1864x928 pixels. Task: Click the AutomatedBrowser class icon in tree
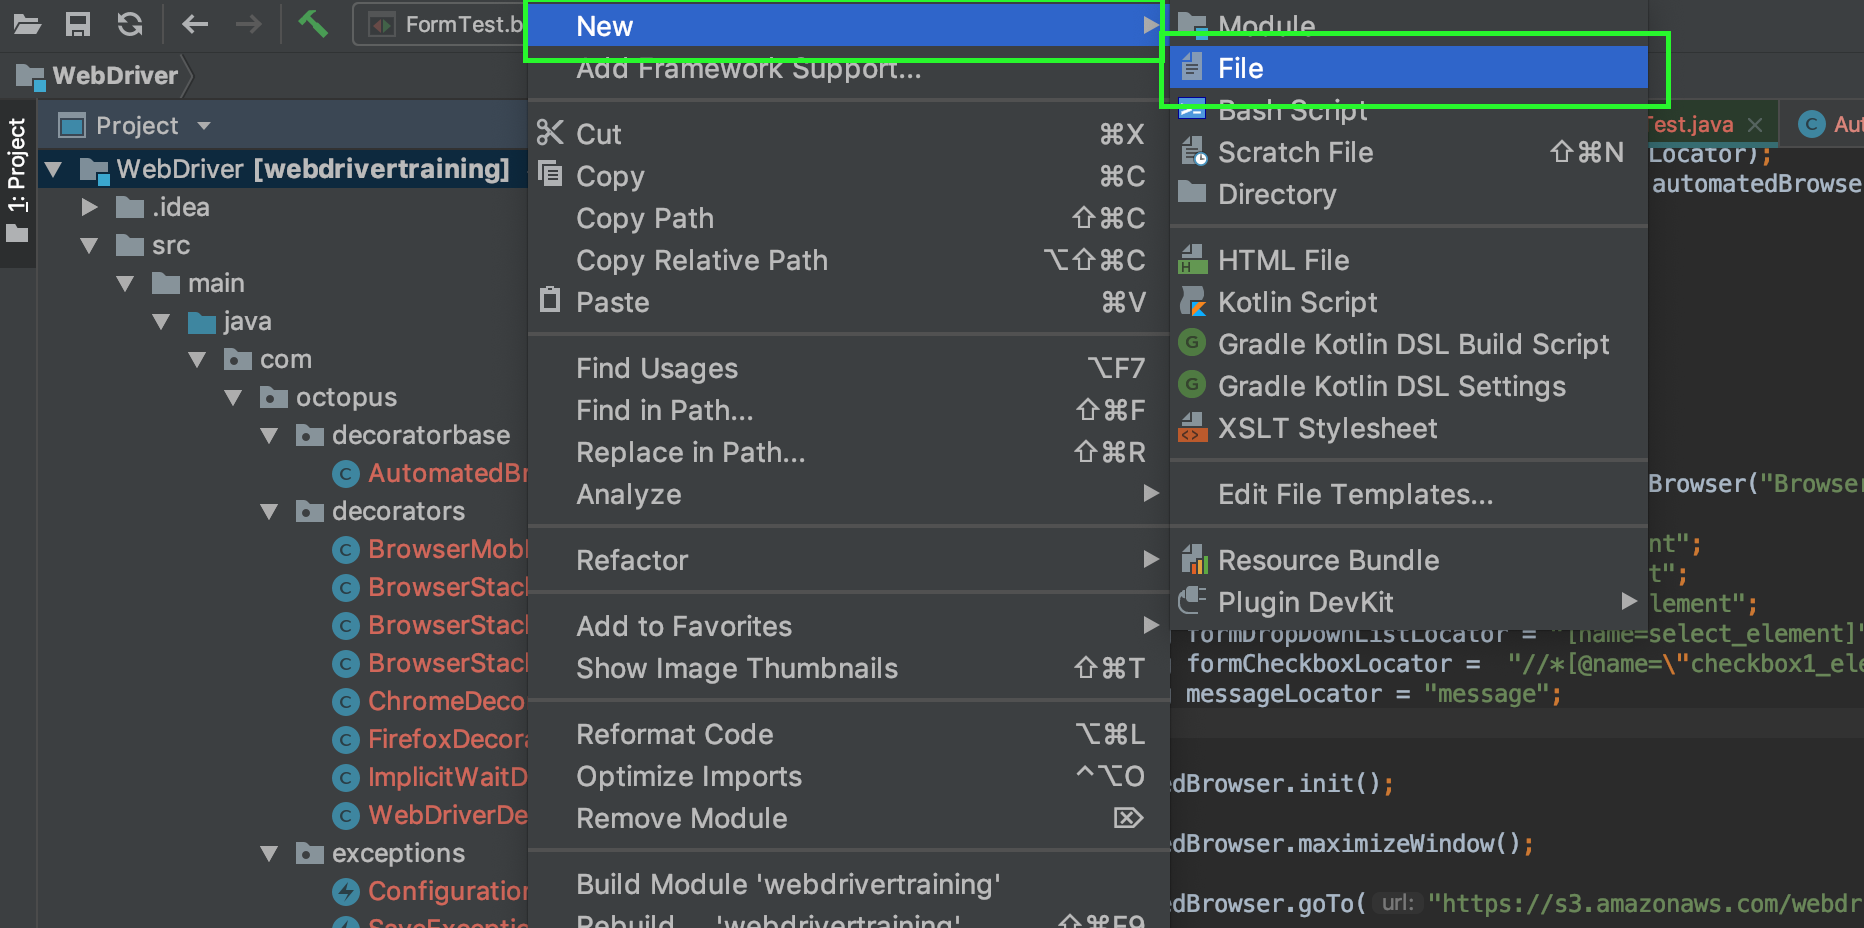(346, 474)
